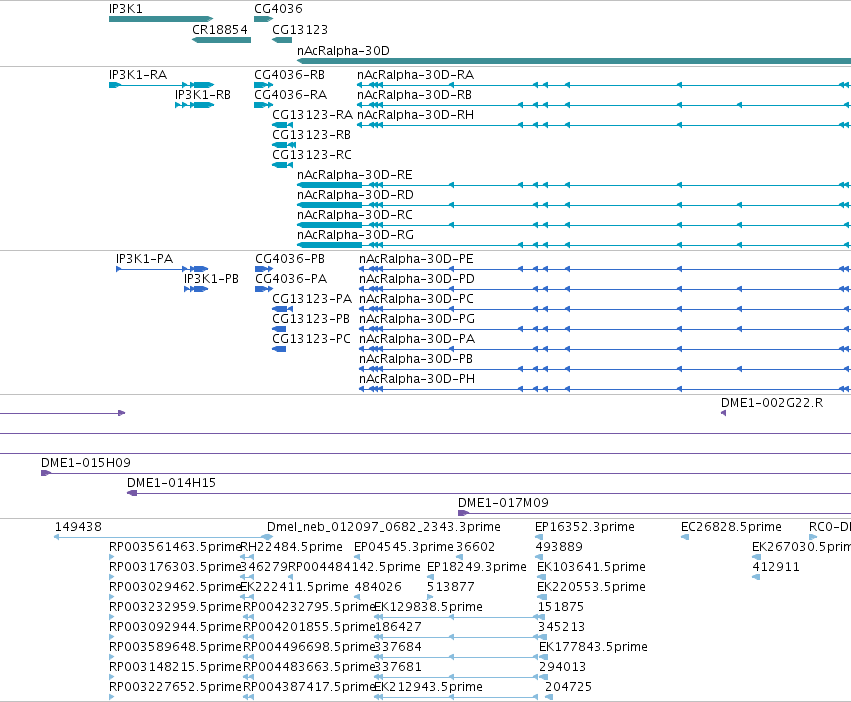Viewport: 851px width, 702px height.
Task: Open the nAcRalpha-30D-RG transcript
Action: (x=355, y=235)
